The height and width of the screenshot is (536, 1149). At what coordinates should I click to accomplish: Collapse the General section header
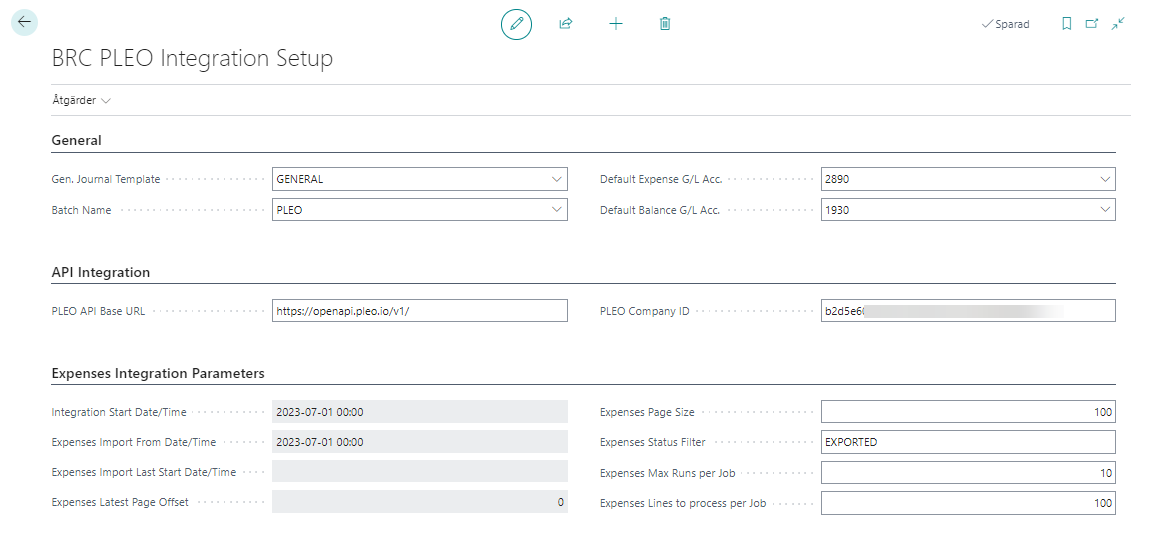click(x=76, y=140)
